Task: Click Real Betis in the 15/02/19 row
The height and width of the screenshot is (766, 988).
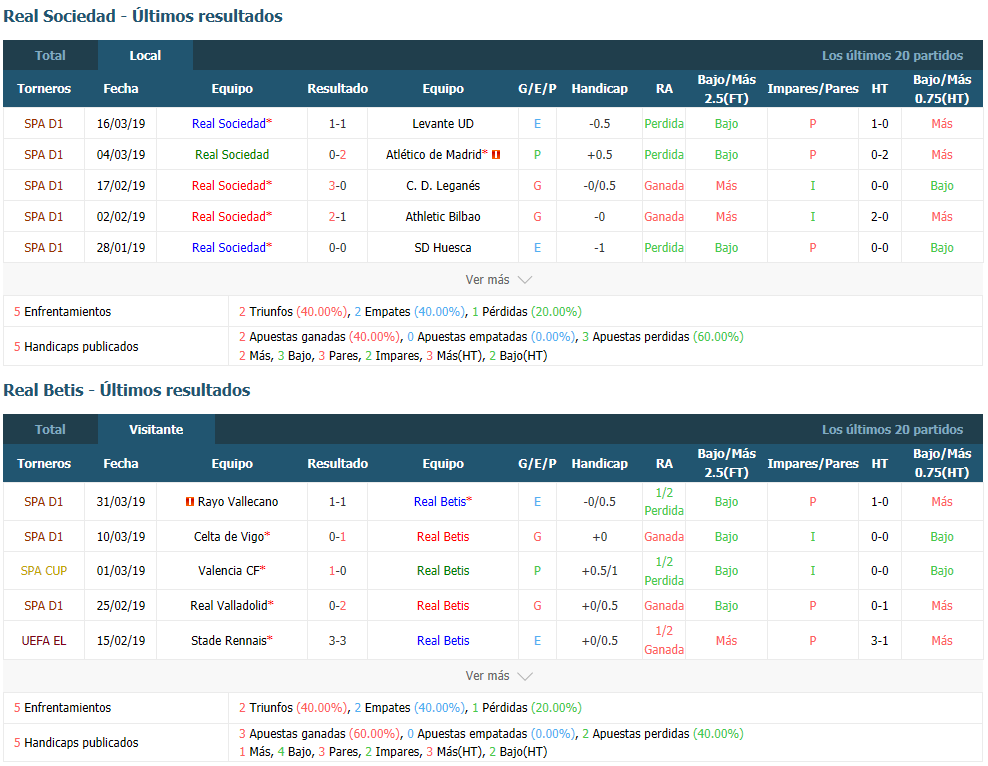Action: 443,641
